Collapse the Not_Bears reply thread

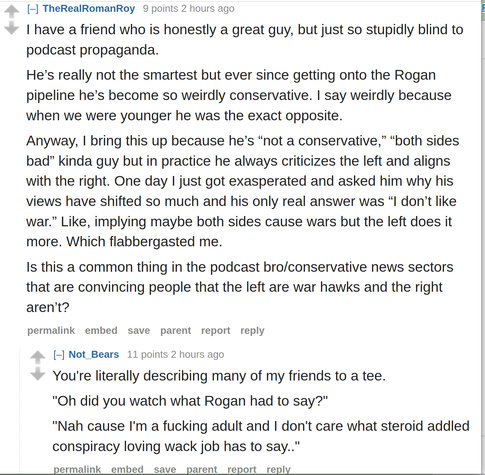tap(59, 355)
